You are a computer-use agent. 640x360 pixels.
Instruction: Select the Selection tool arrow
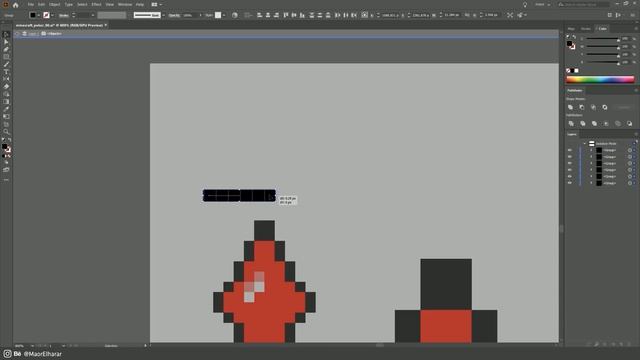(6, 35)
